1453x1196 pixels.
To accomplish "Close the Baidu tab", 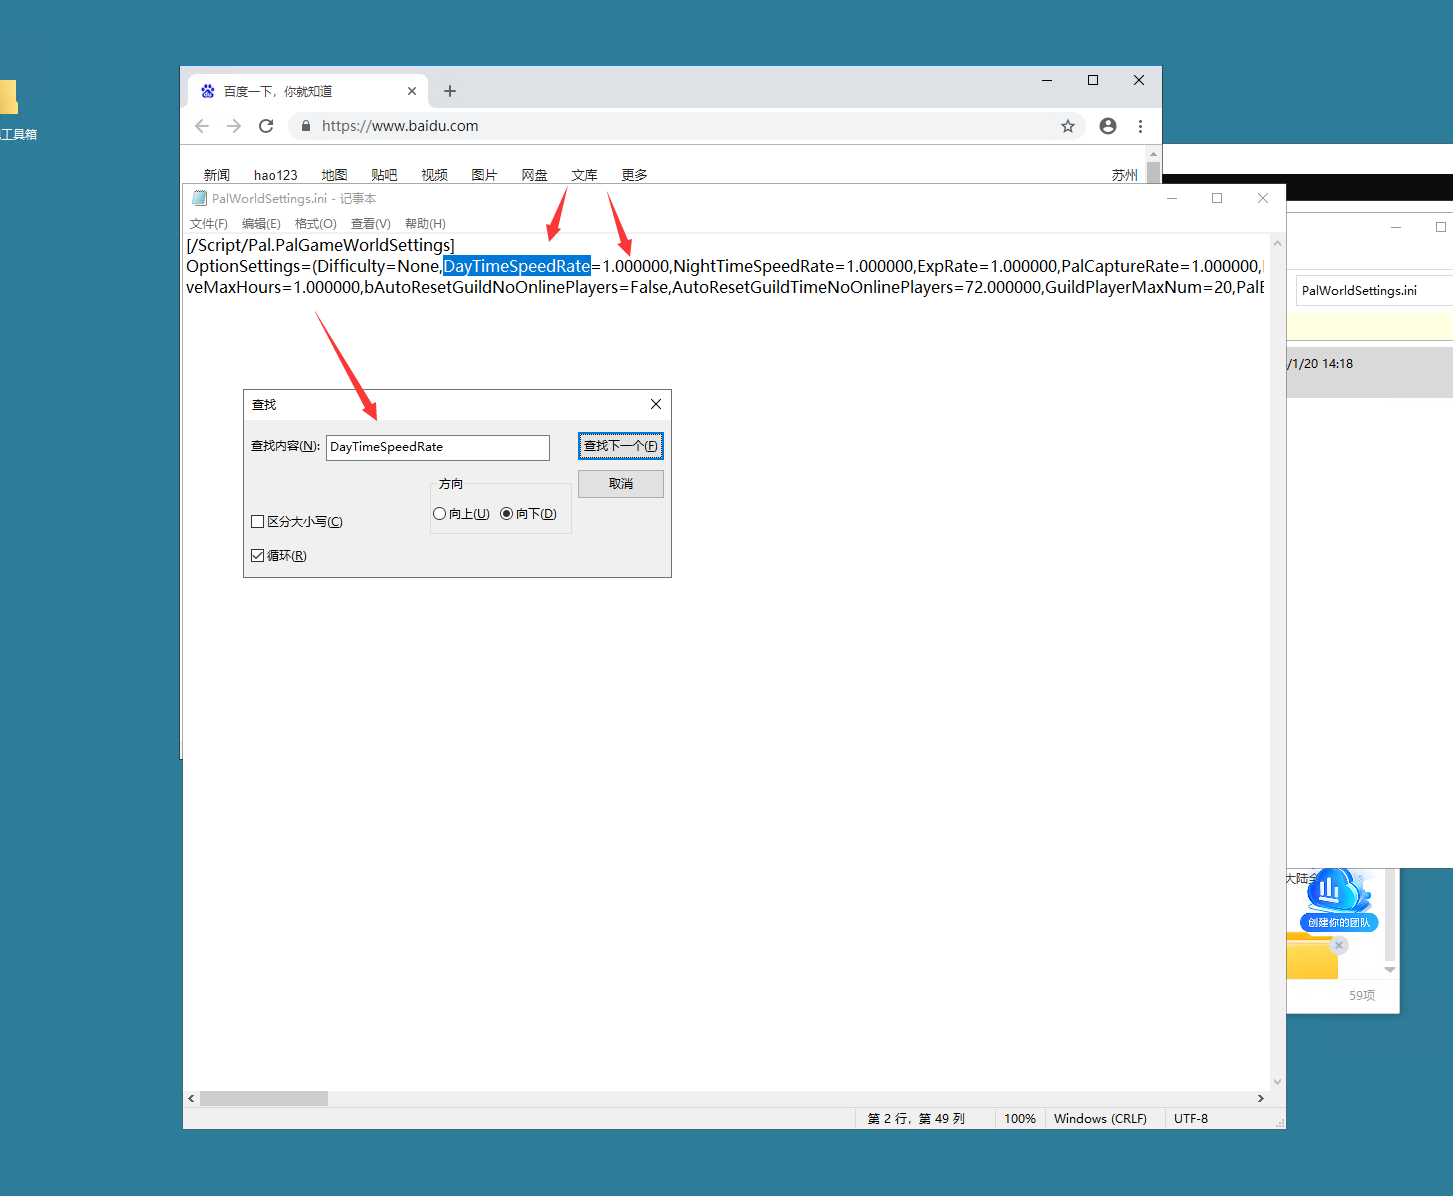I will 412,91.
